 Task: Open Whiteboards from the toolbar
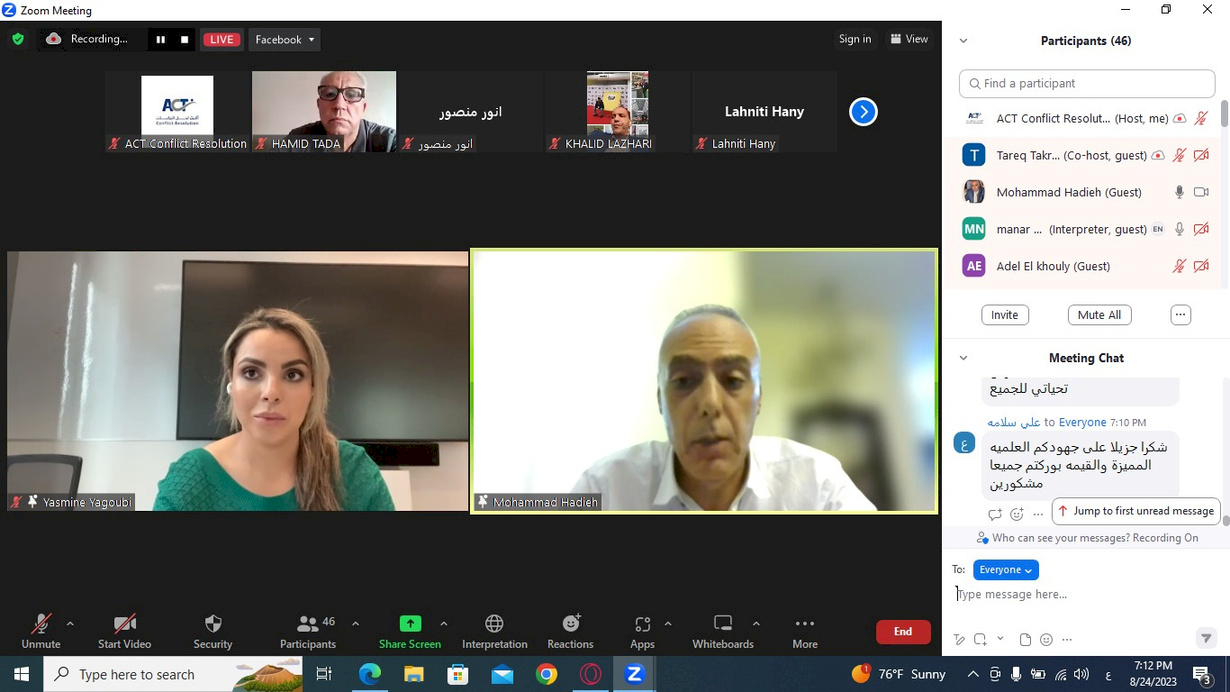[722, 630]
